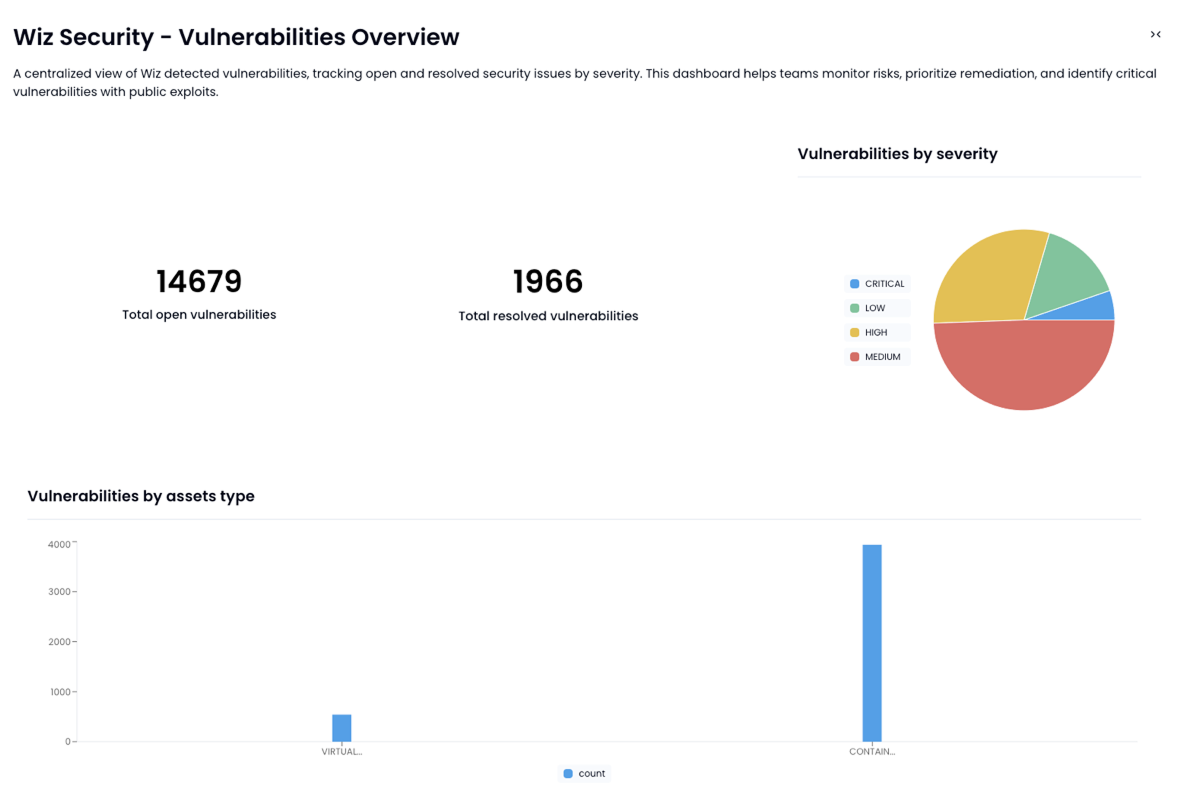Screen dimensions: 1200x800
Task: Toggle CRITICAL severity visibility in the legend
Action: pos(877,283)
